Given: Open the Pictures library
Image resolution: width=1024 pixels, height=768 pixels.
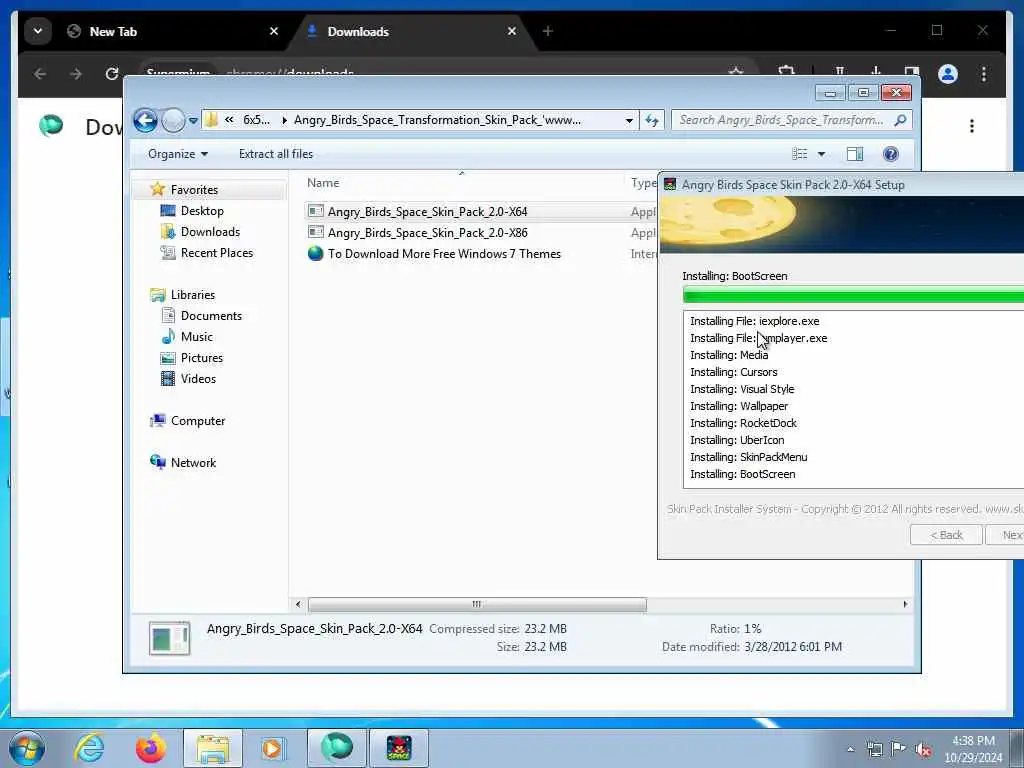Looking at the screenshot, I should pyautogui.click(x=202, y=358).
